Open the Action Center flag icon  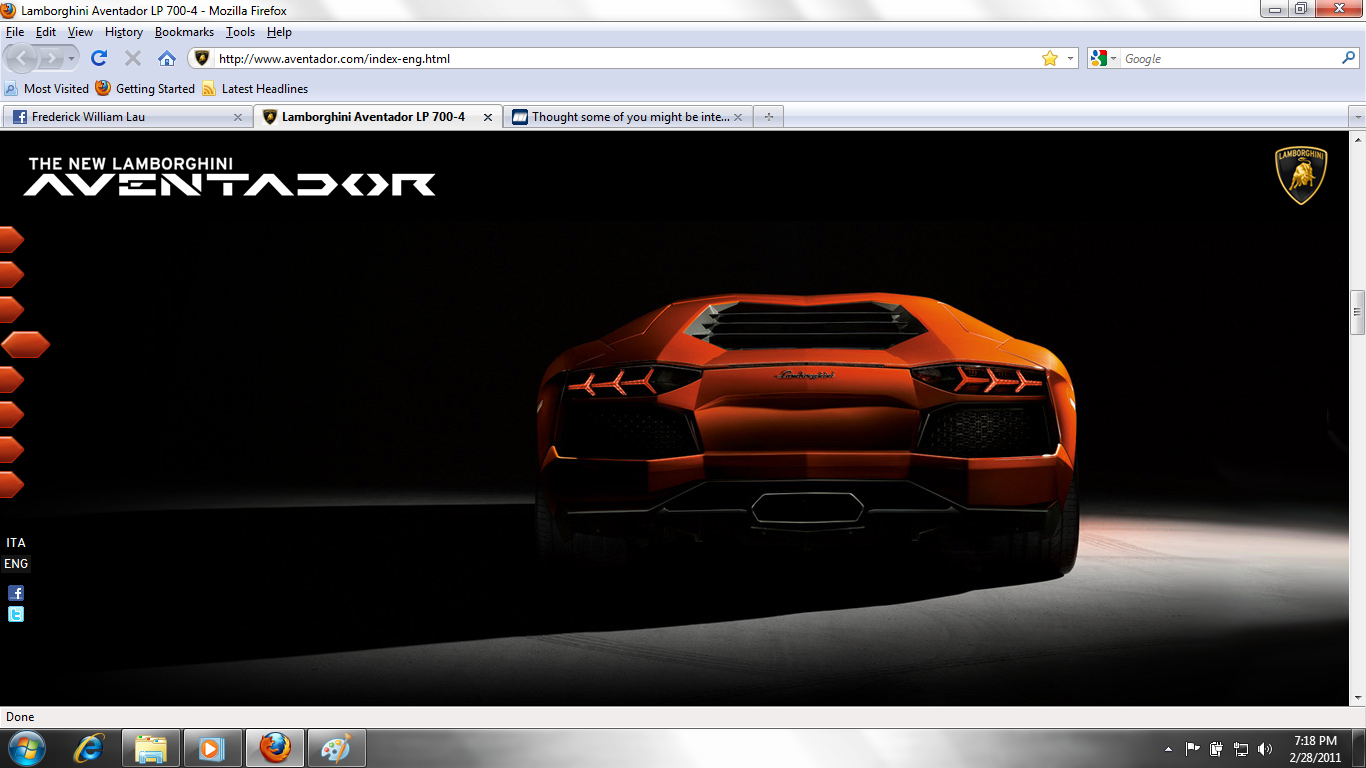(x=1192, y=748)
